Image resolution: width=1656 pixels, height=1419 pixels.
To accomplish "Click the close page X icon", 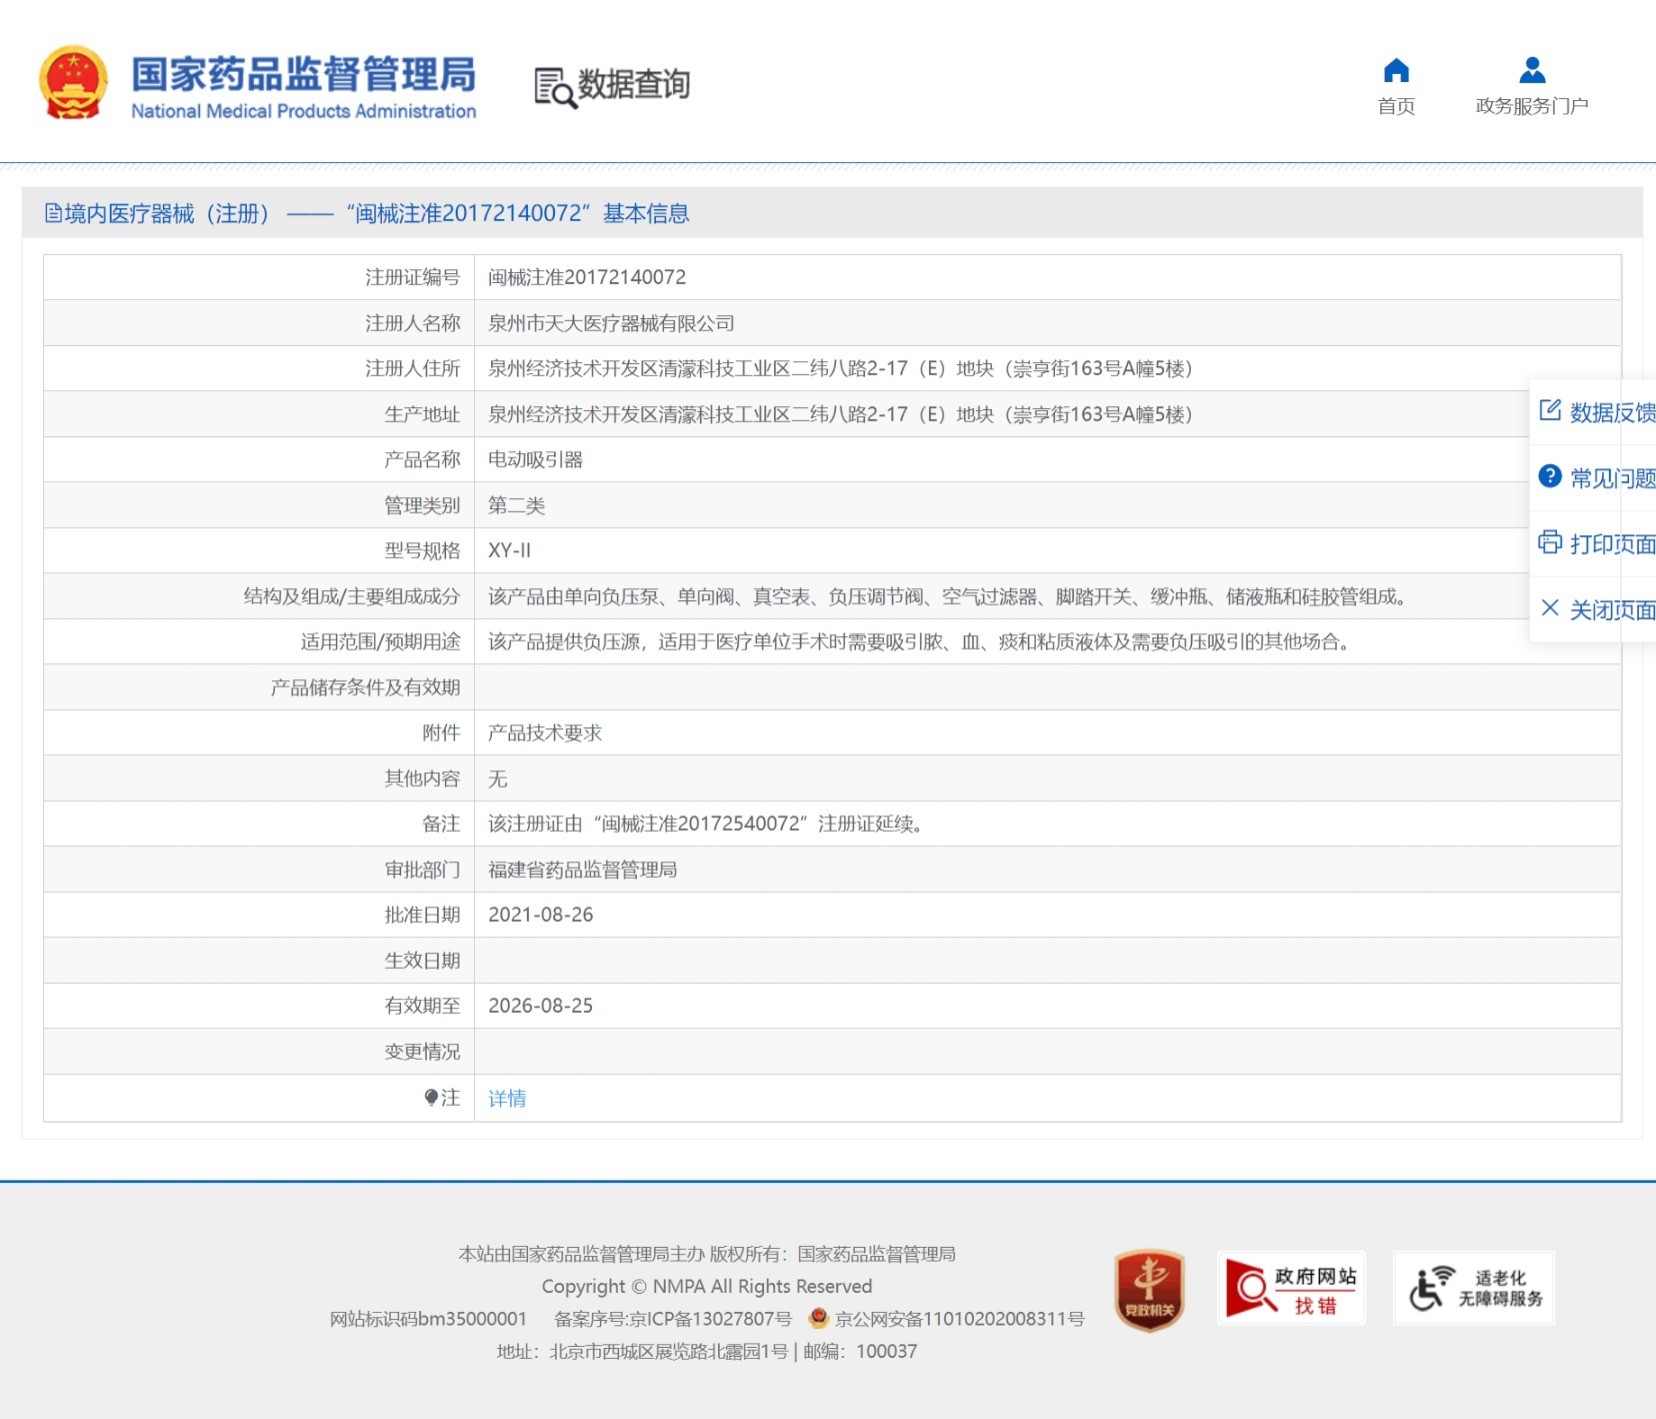I will coord(1549,608).
